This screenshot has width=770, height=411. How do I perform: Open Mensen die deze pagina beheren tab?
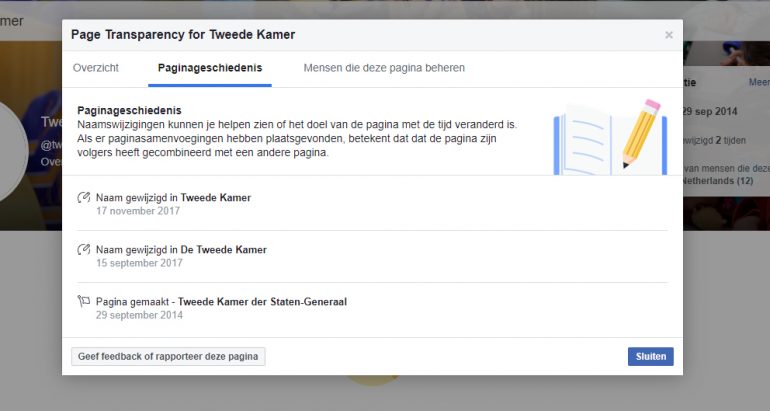pos(384,68)
